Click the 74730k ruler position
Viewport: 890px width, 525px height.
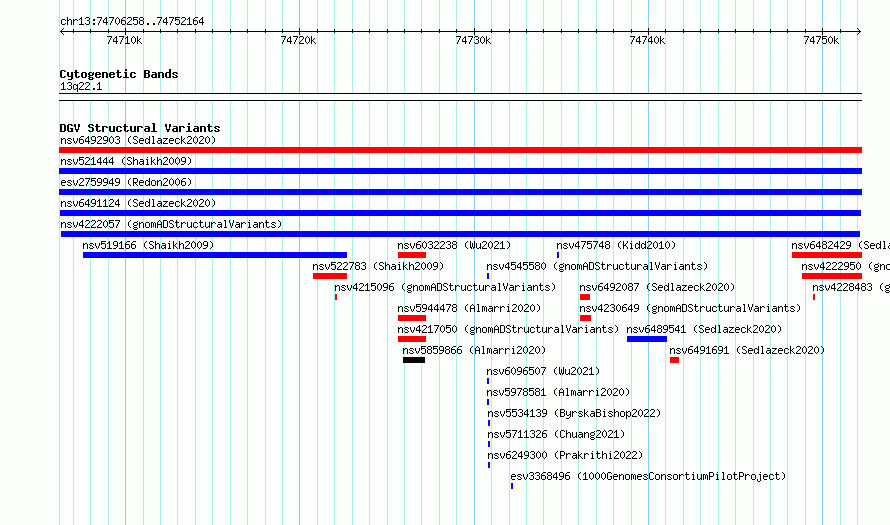coord(473,40)
